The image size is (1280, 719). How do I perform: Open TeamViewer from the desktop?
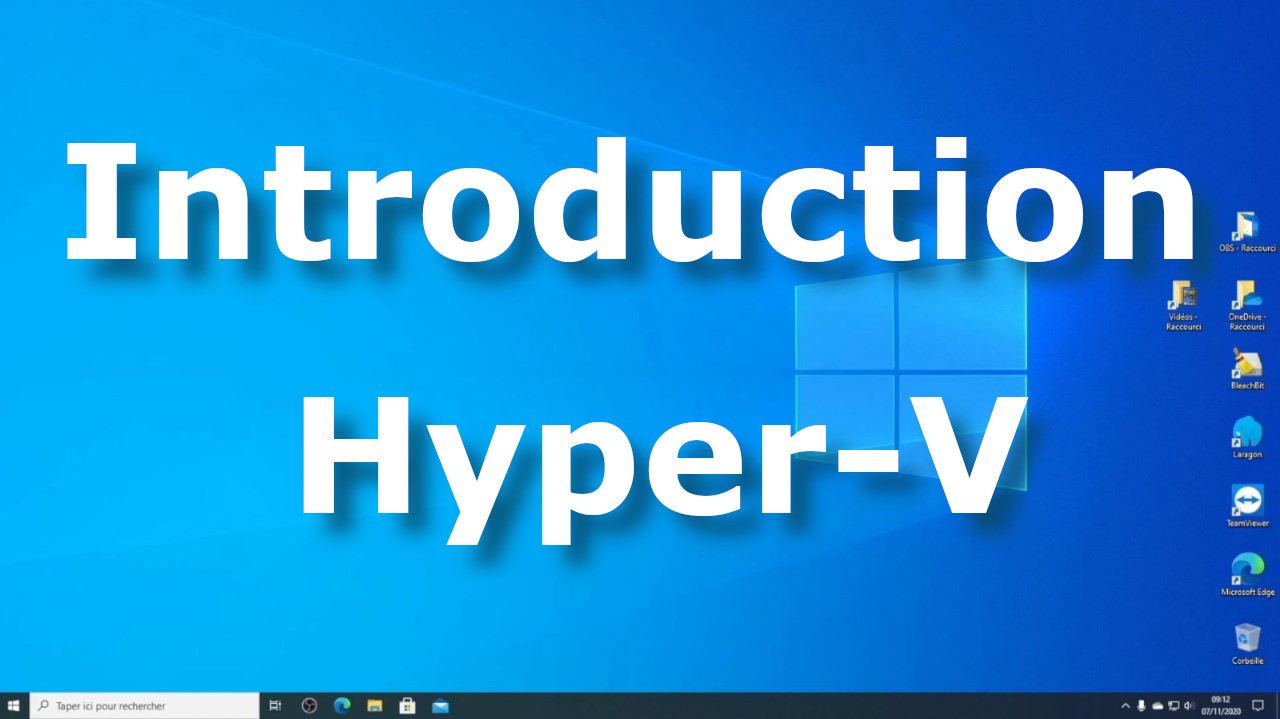pyautogui.click(x=1247, y=500)
